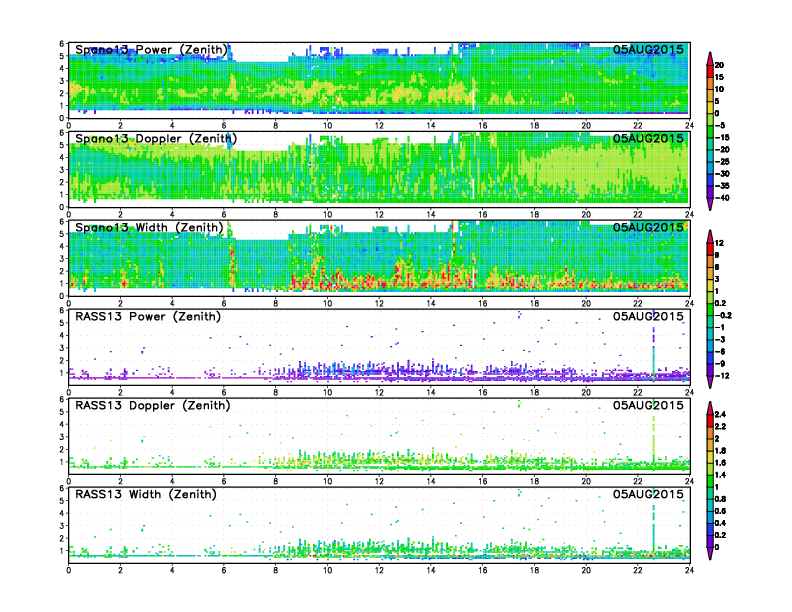792x612 pixels.
Task: Click the '-40' label on top colorbar
Action: tap(722, 198)
